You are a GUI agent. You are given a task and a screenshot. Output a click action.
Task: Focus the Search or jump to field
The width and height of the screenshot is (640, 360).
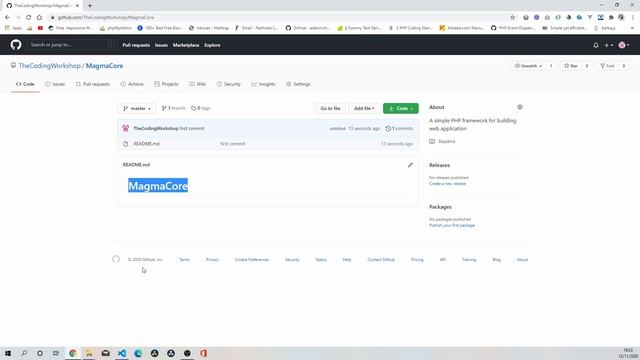click(x=72, y=45)
